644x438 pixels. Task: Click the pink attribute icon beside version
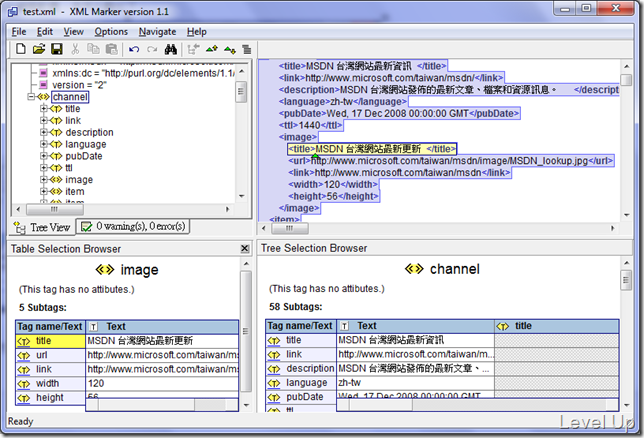[x=44, y=85]
